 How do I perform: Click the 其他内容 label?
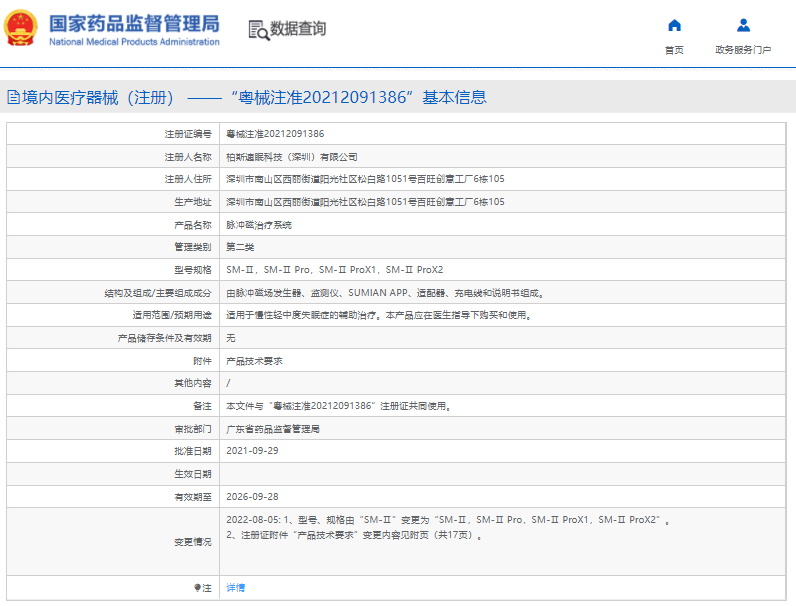tap(193, 383)
